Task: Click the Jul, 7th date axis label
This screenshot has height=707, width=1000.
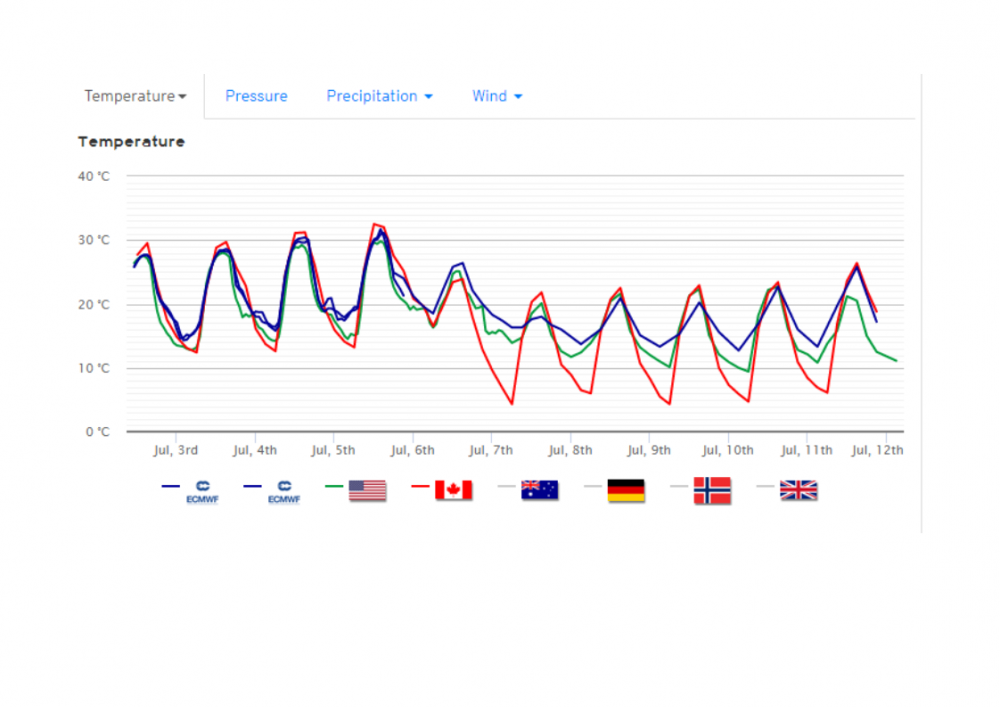Action: click(491, 450)
